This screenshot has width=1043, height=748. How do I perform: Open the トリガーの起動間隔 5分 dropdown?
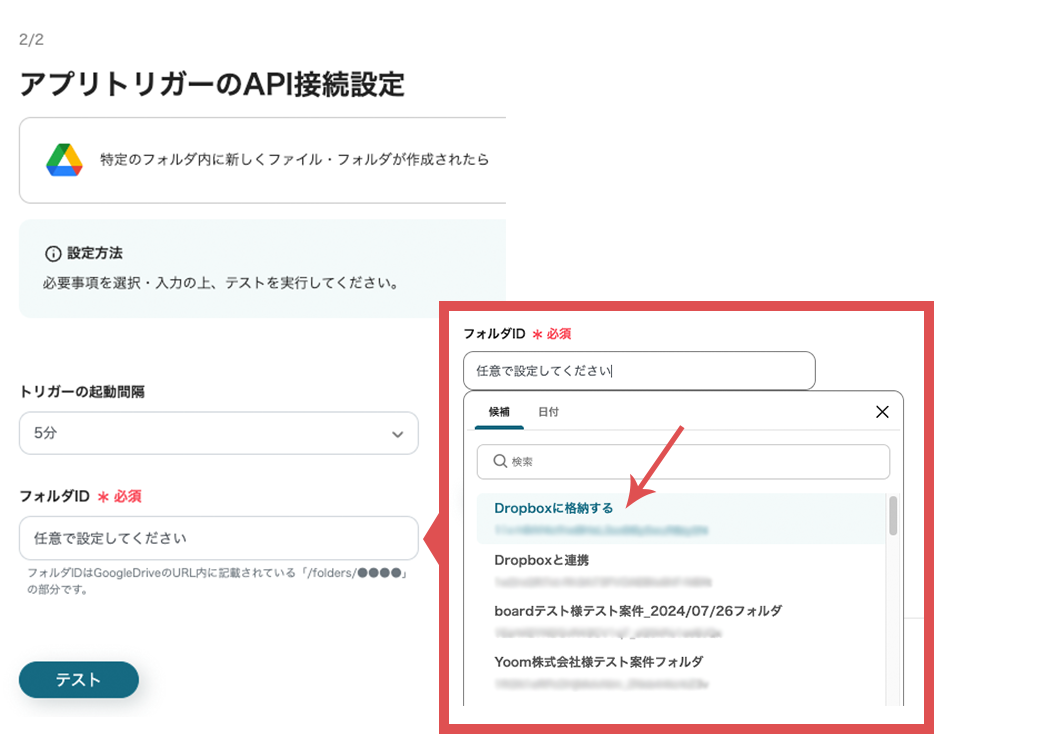[219, 434]
